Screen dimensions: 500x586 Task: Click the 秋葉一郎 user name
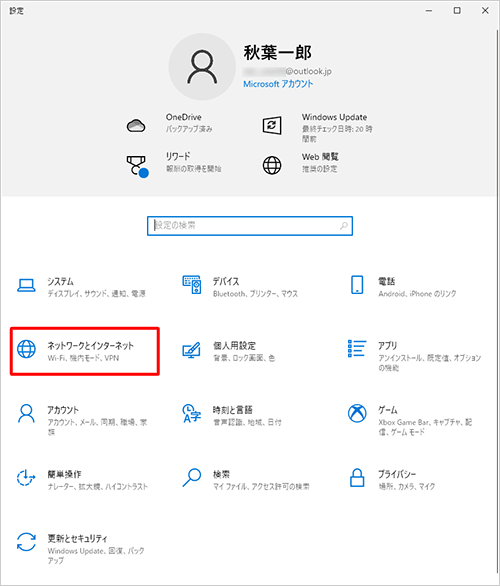(278, 53)
